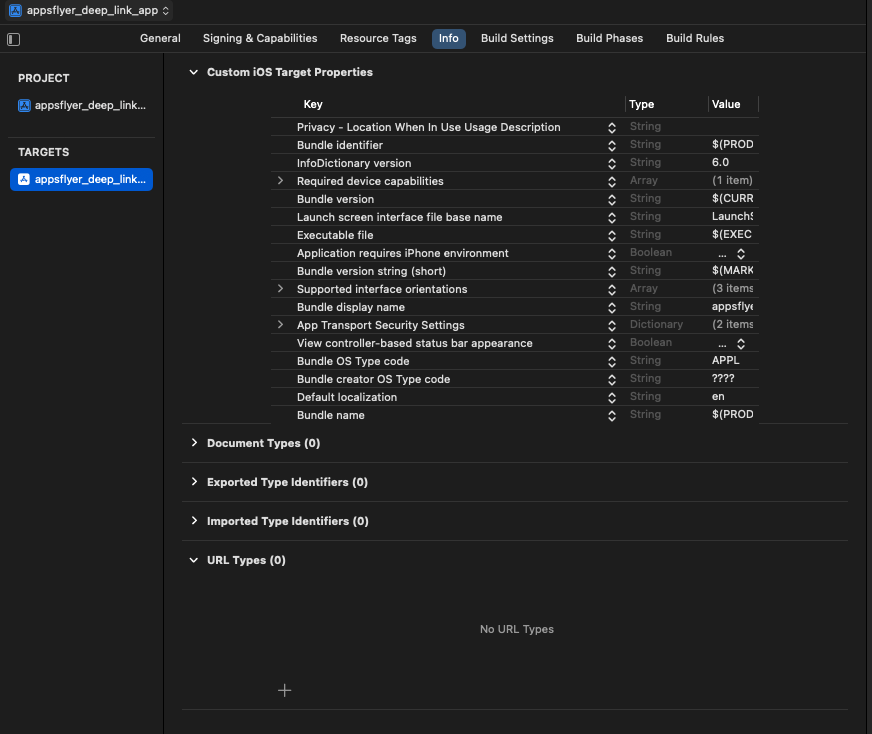Open key stepper for Default localization row
The height and width of the screenshot is (734, 872).
612,398
